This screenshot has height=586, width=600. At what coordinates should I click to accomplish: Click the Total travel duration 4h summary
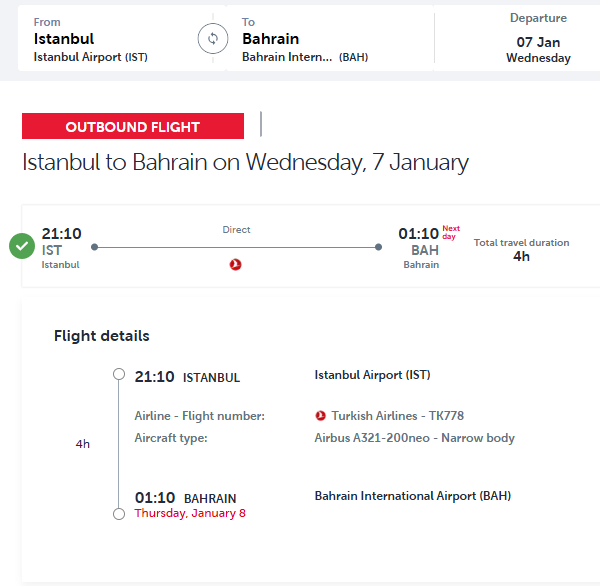point(521,249)
